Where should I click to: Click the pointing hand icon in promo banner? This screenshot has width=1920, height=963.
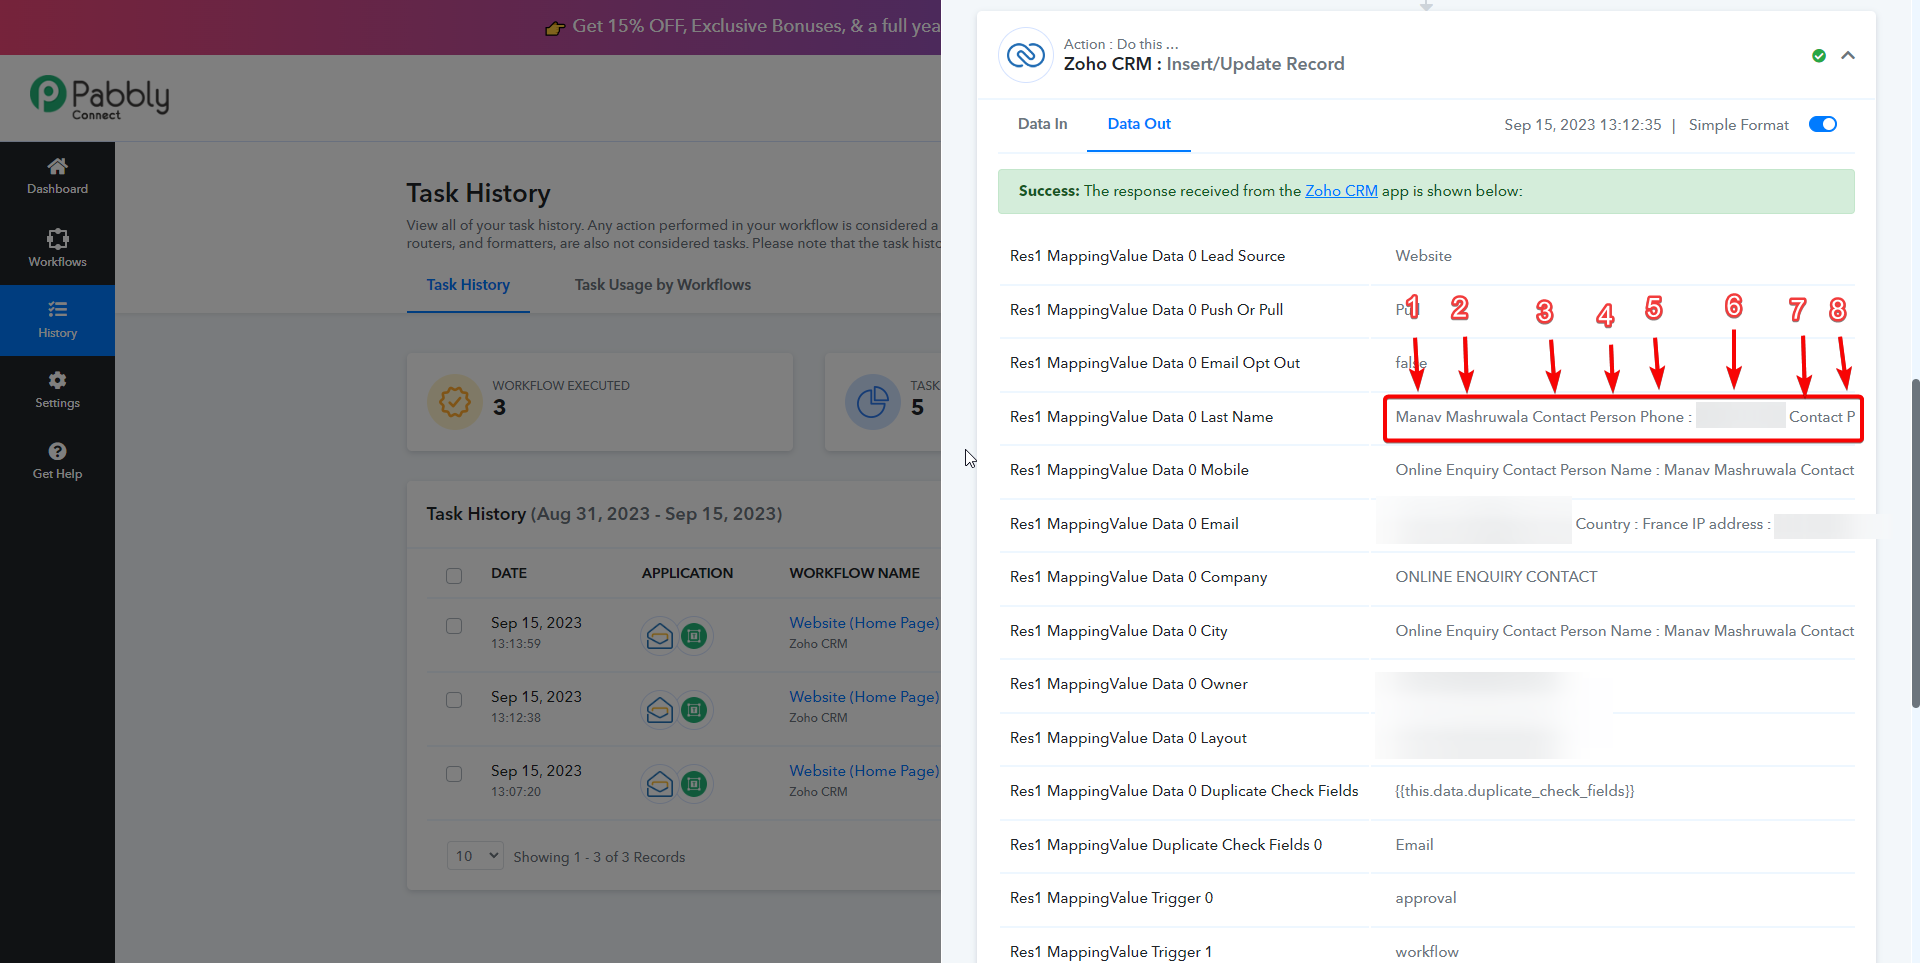pos(555,28)
